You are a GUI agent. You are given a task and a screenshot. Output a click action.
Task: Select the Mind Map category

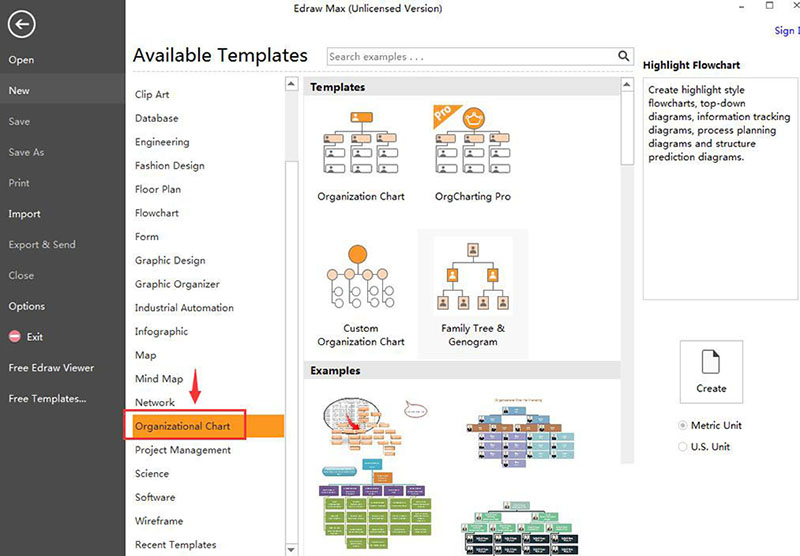coord(159,378)
